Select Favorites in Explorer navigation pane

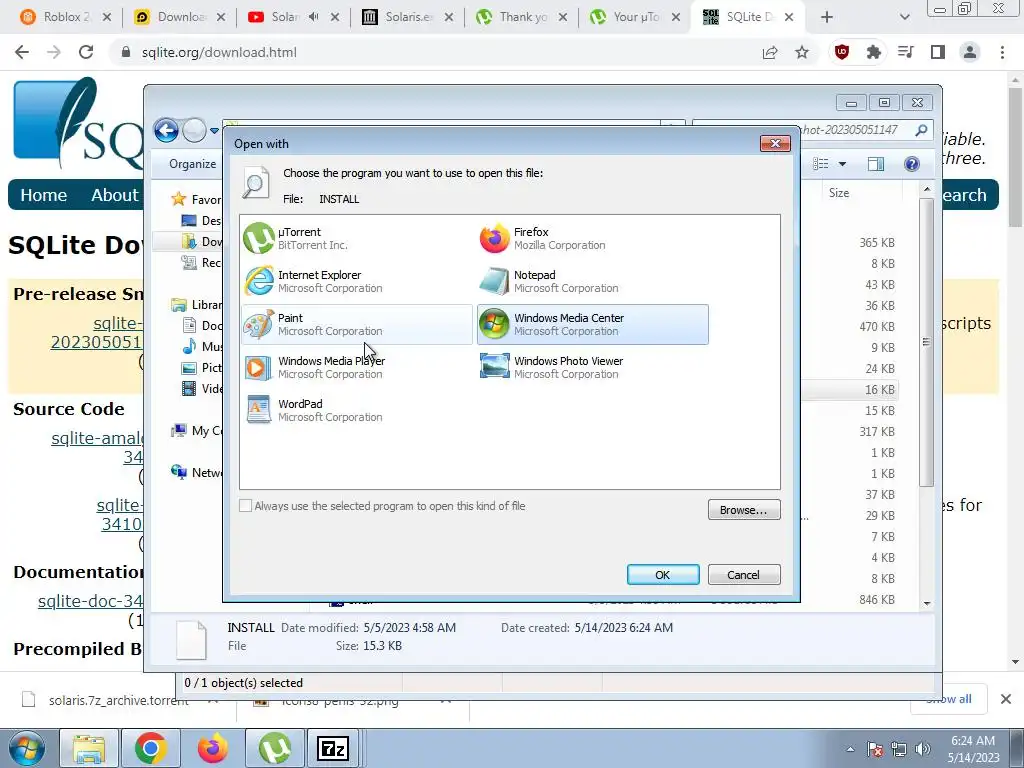(x=197, y=199)
